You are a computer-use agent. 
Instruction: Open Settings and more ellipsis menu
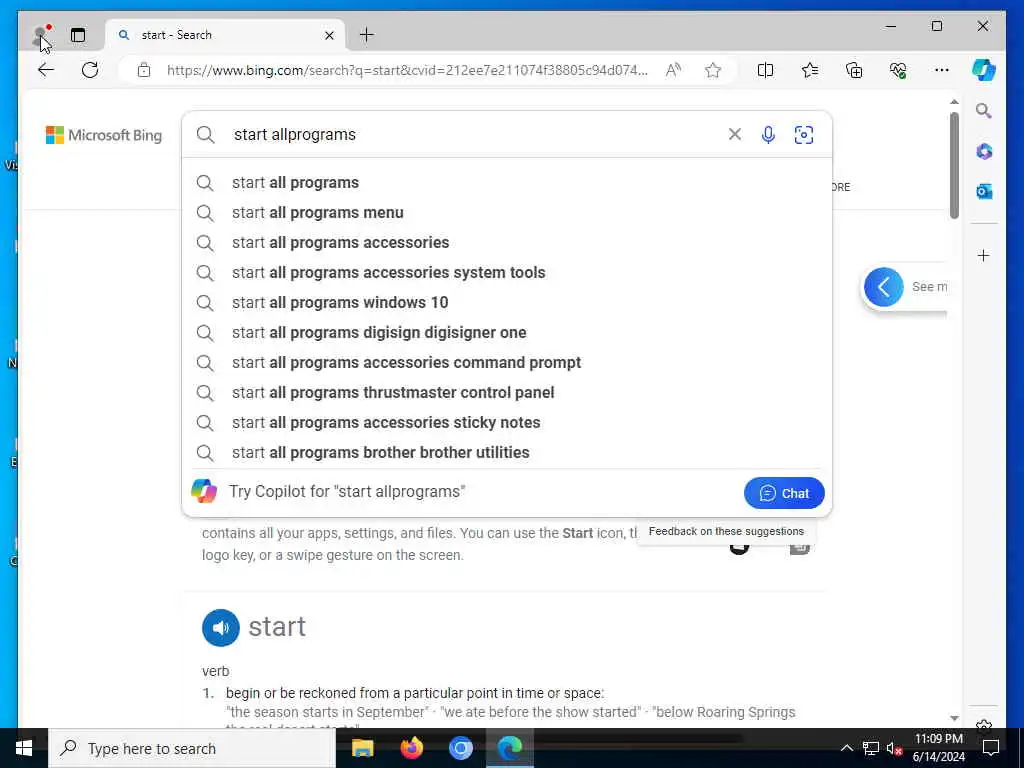[941, 70]
